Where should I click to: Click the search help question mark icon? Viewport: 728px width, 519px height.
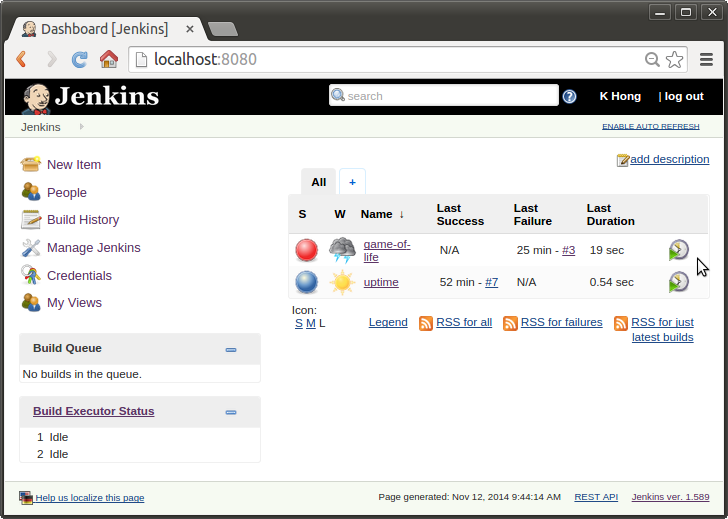click(x=569, y=97)
